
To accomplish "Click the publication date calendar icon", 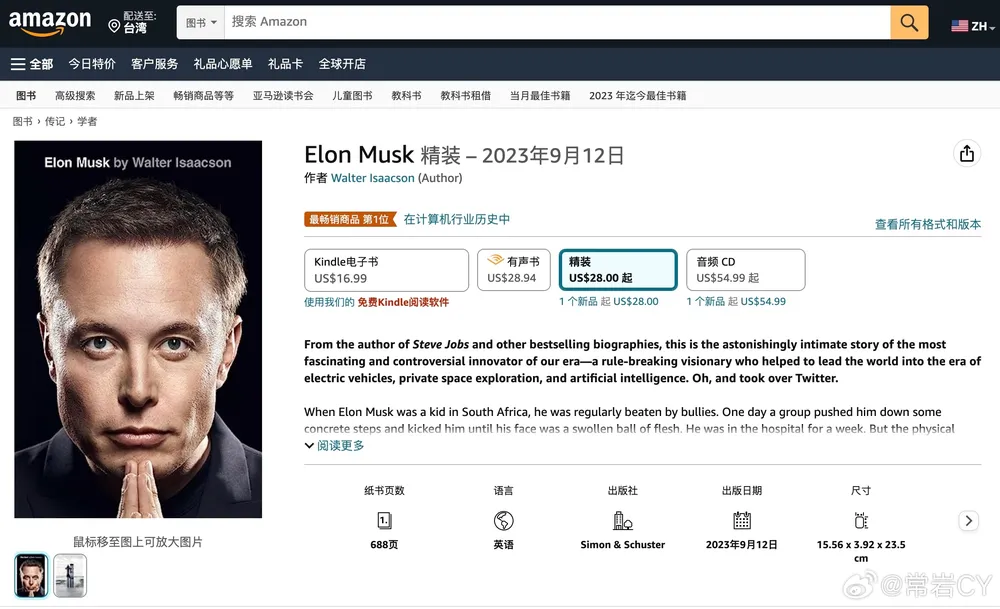I will 741,521.
